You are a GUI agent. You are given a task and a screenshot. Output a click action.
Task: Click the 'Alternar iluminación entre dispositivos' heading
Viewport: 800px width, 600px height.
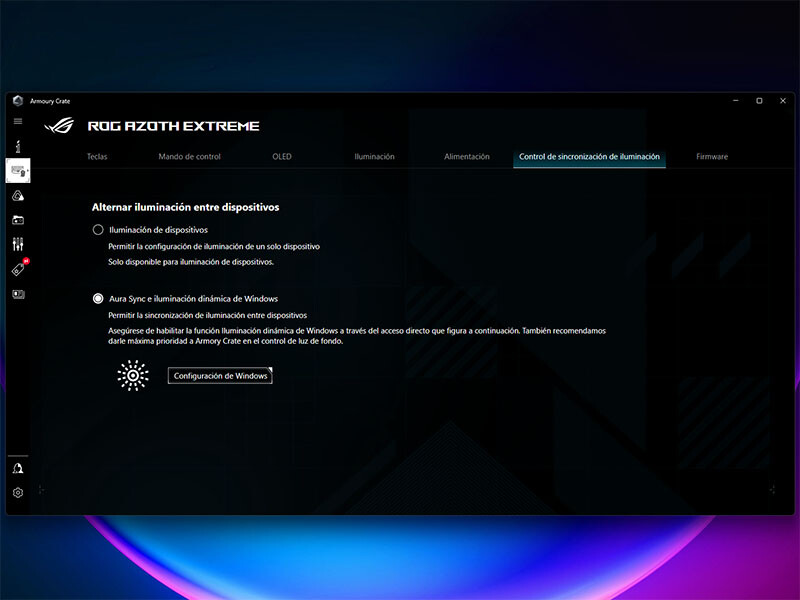click(x=185, y=207)
